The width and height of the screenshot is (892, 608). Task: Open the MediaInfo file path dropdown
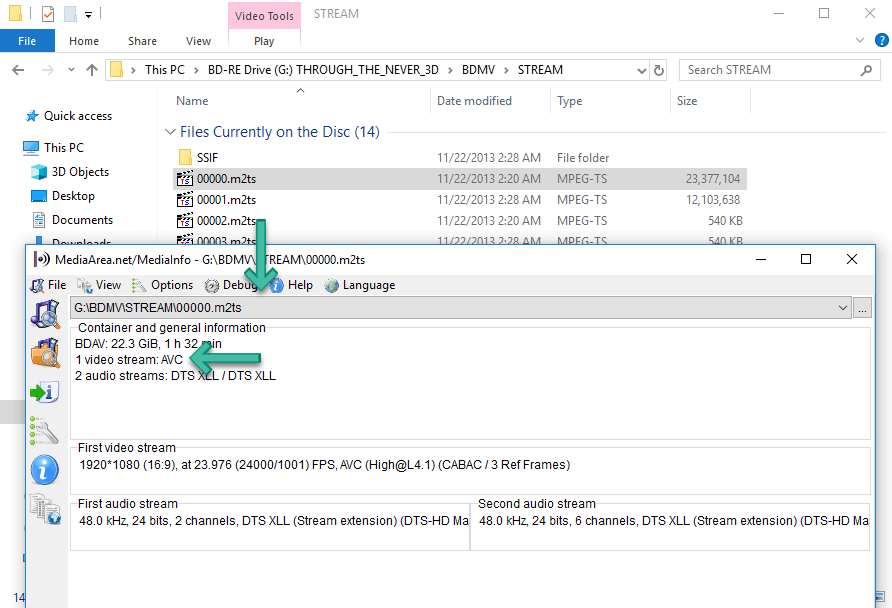pyautogui.click(x=843, y=308)
